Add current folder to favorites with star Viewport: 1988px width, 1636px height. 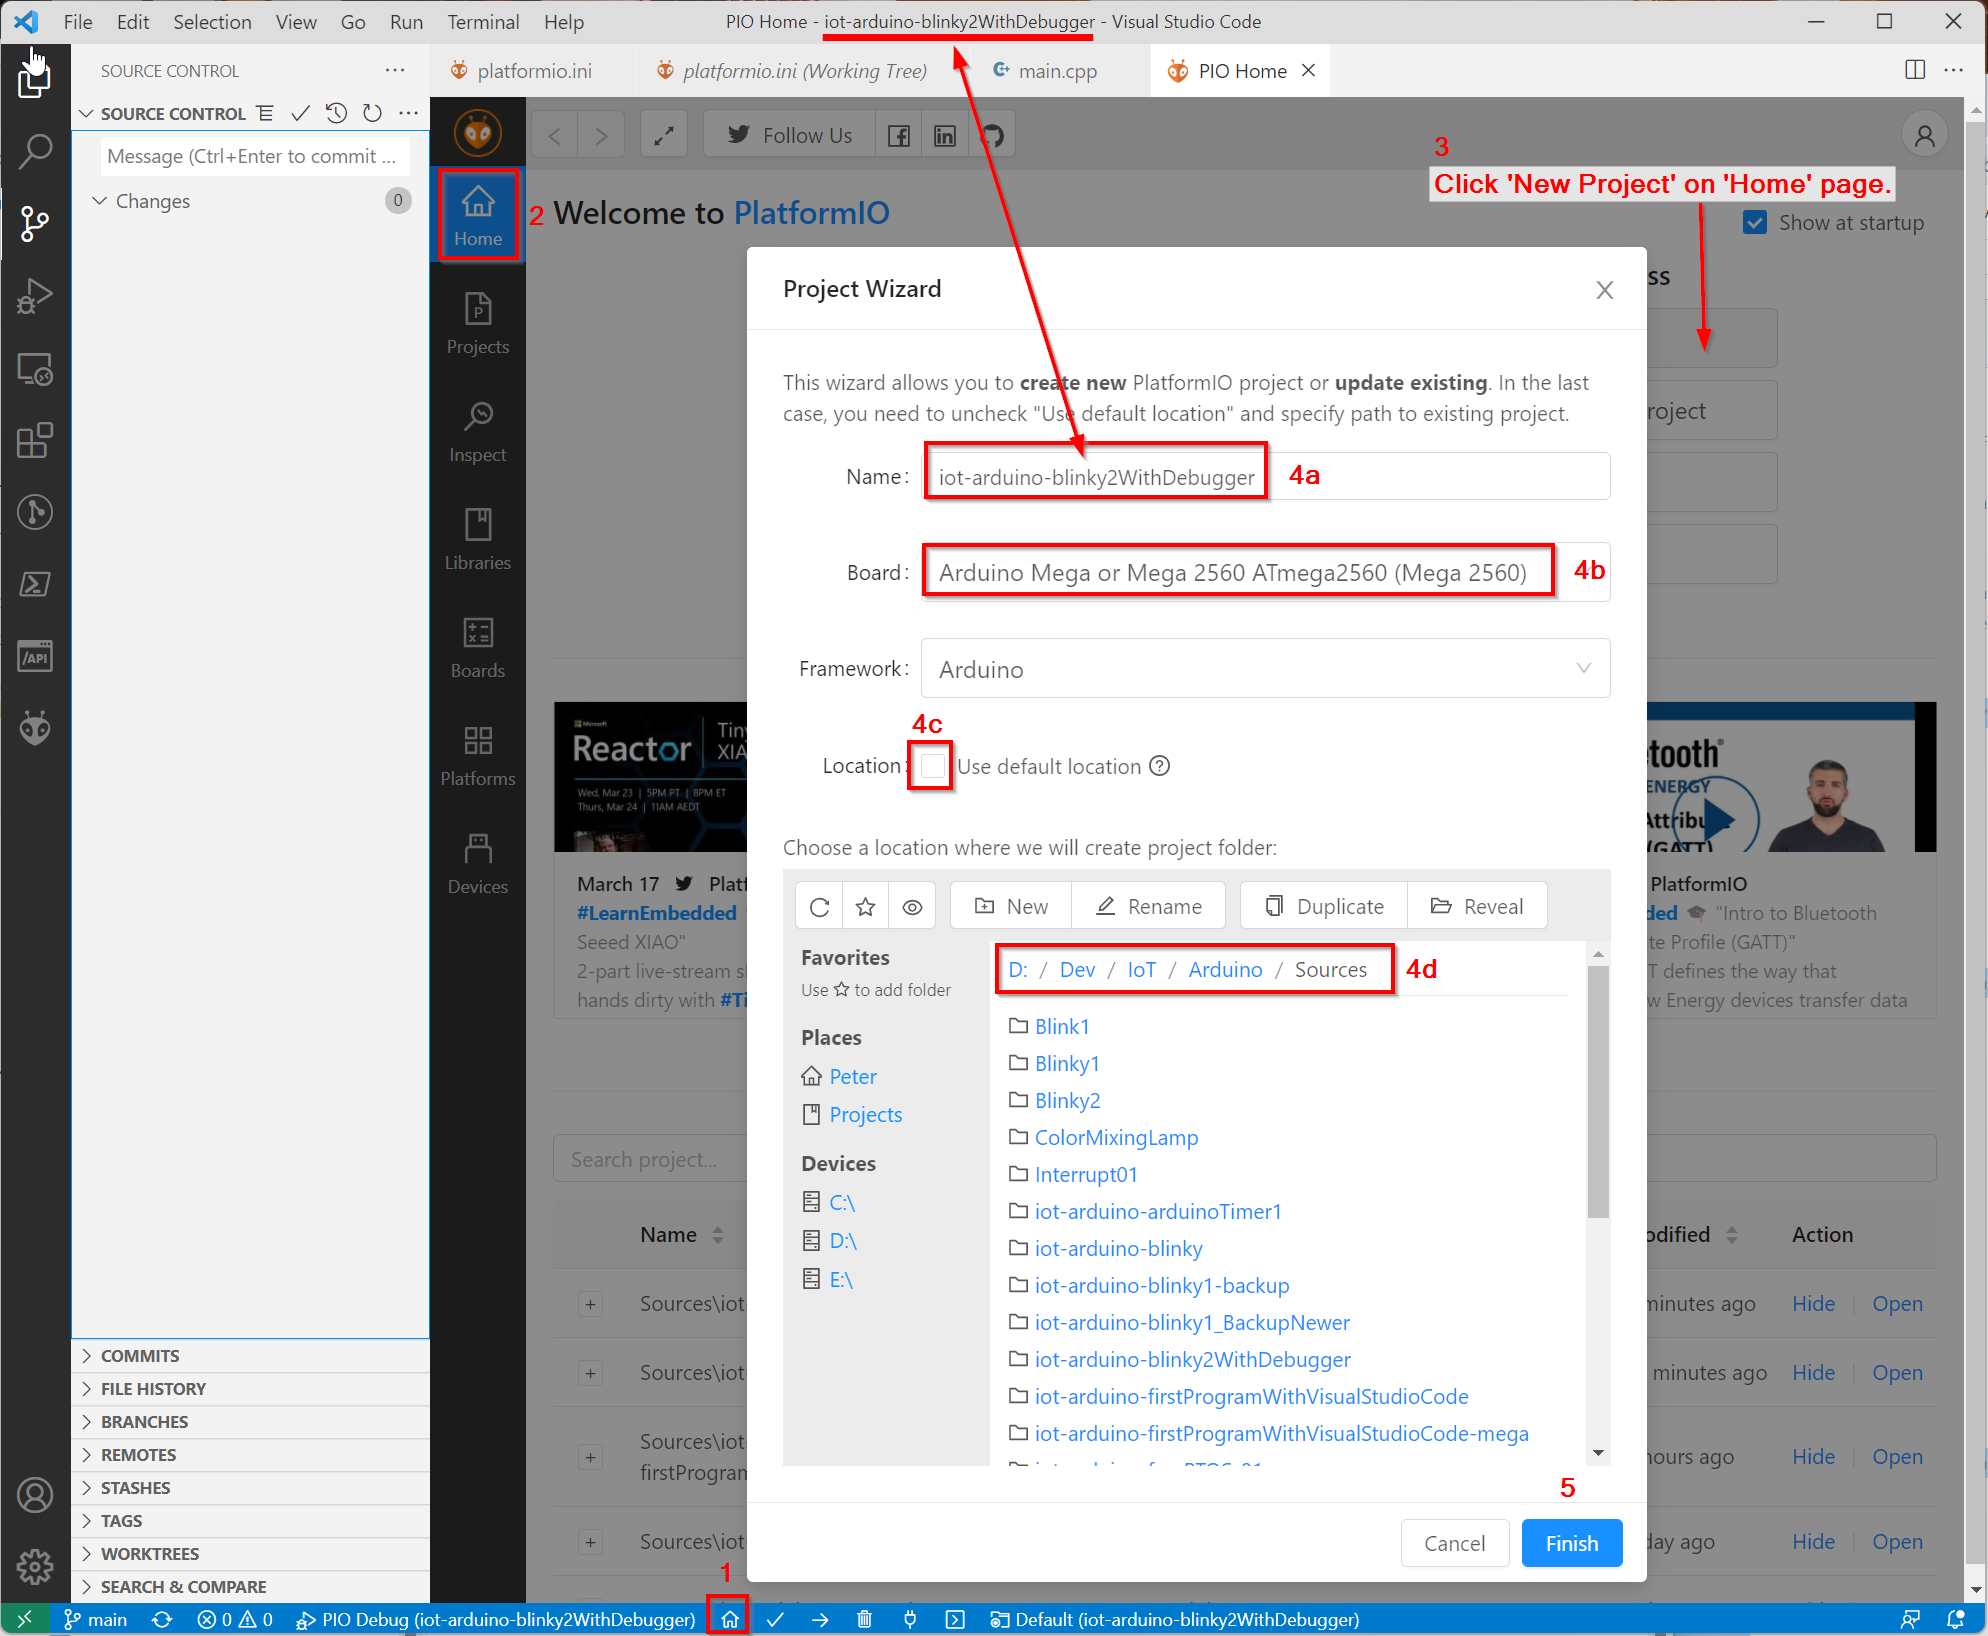[866, 906]
